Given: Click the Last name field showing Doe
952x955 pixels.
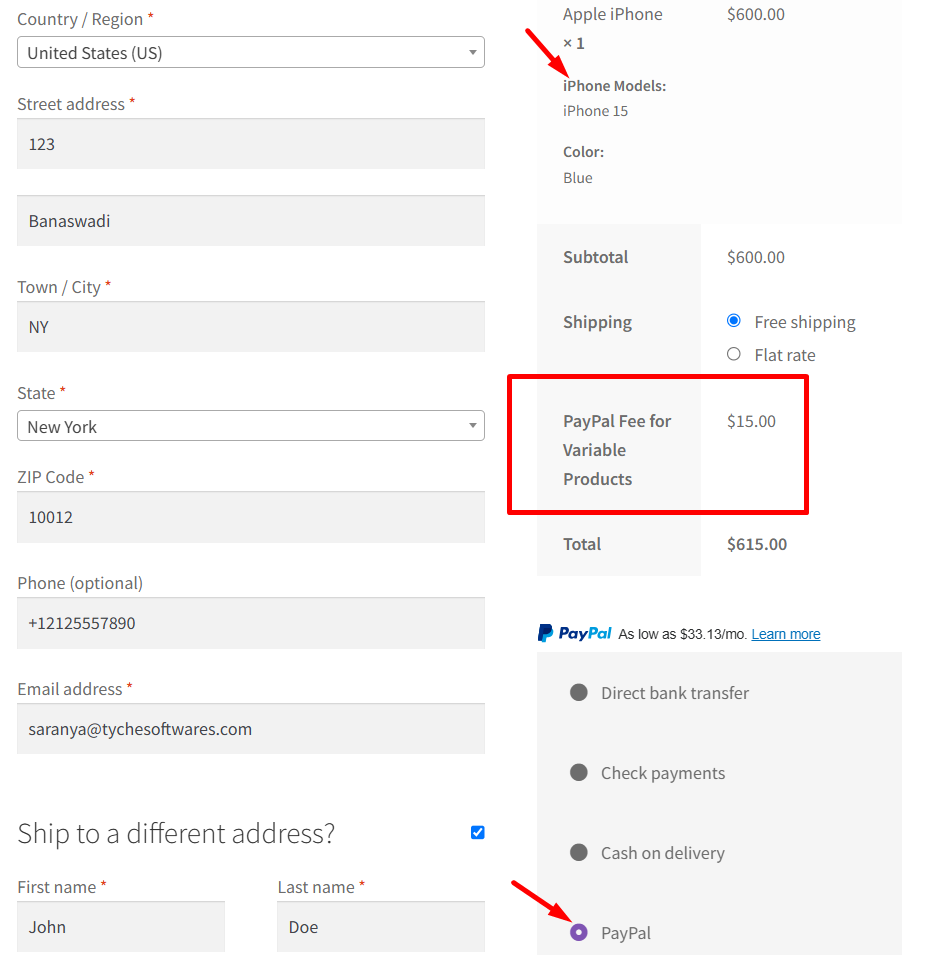Looking at the screenshot, I should click(380, 927).
